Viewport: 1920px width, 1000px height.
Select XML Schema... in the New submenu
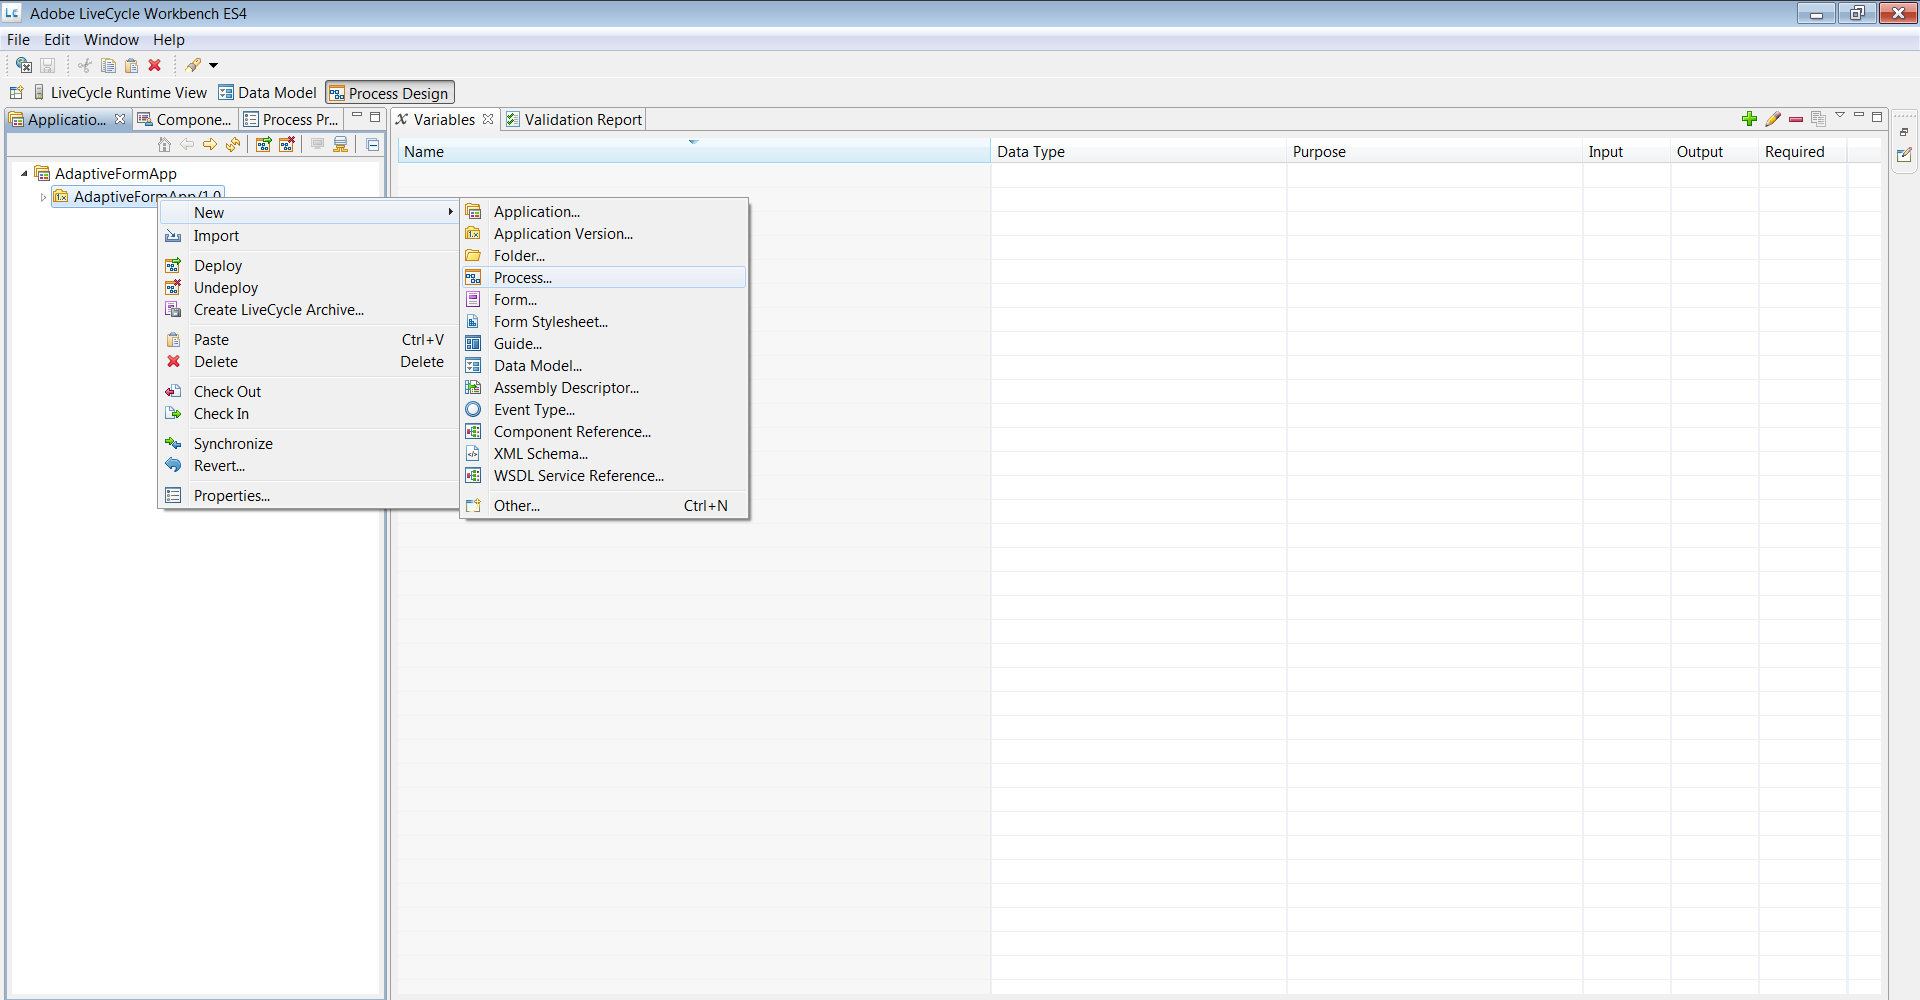tap(604, 454)
